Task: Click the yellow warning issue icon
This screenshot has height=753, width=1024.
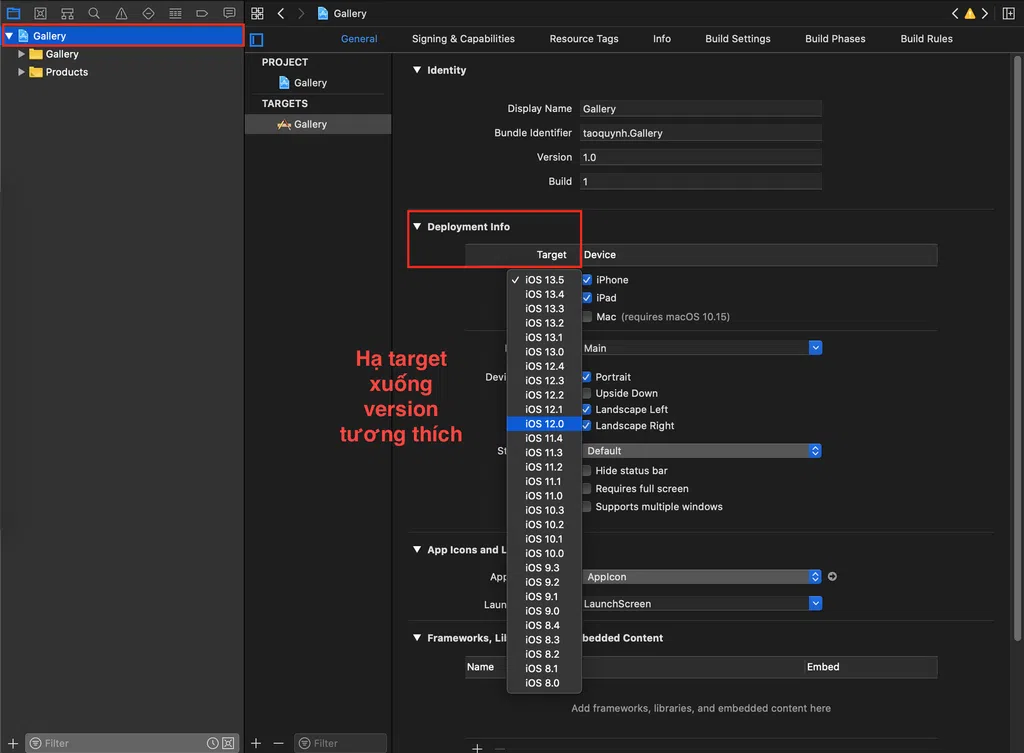Action: pos(970,13)
